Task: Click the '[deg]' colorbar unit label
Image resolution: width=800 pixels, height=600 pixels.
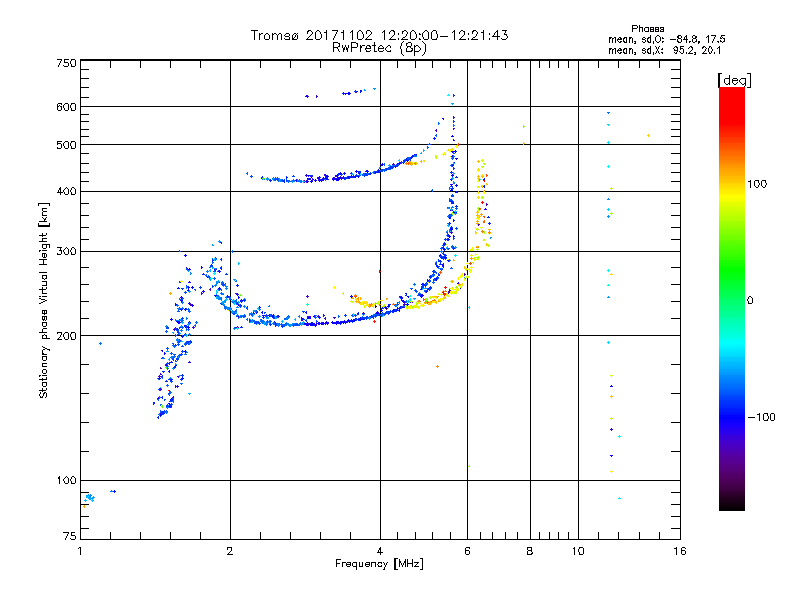Action: 734,80
